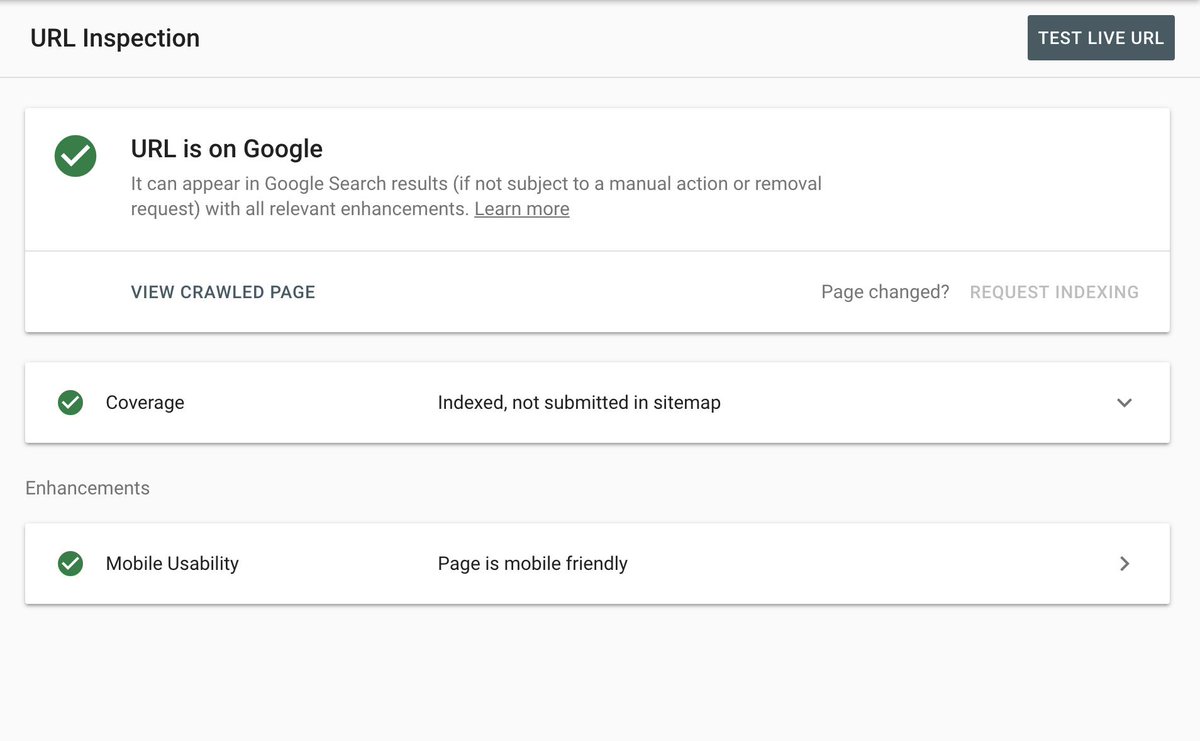Screen dimensions: 1200x741
Task: Click the Mobile Usability green check icon
Action: coord(70,564)
